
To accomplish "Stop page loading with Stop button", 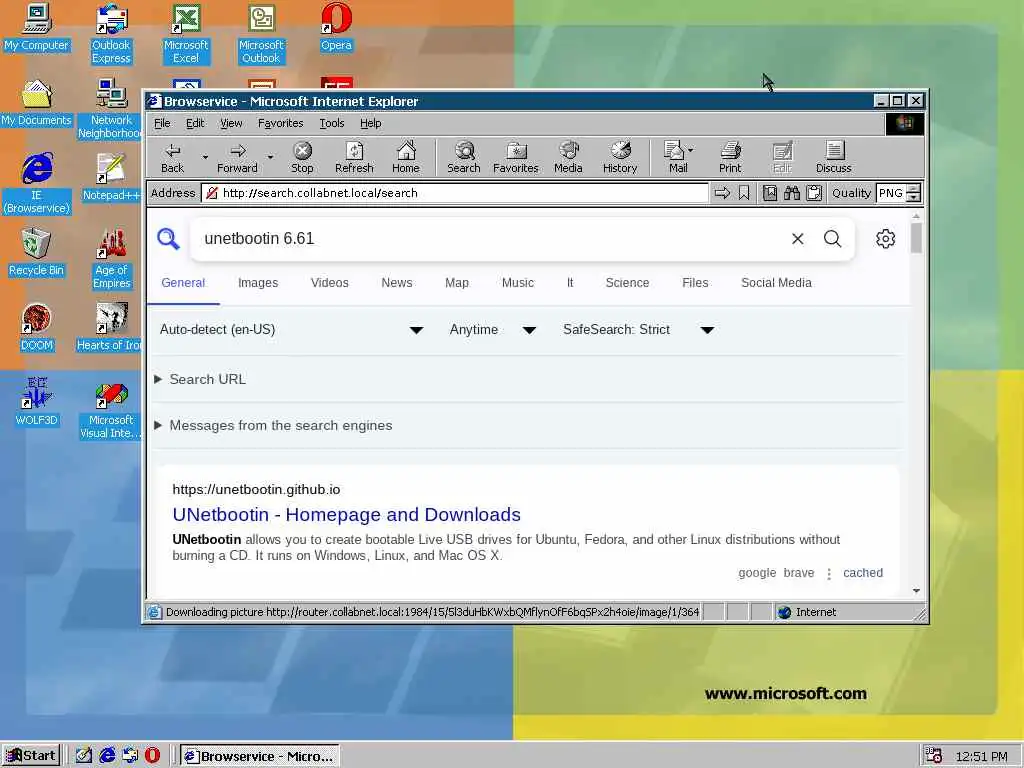I will (302, 157).
